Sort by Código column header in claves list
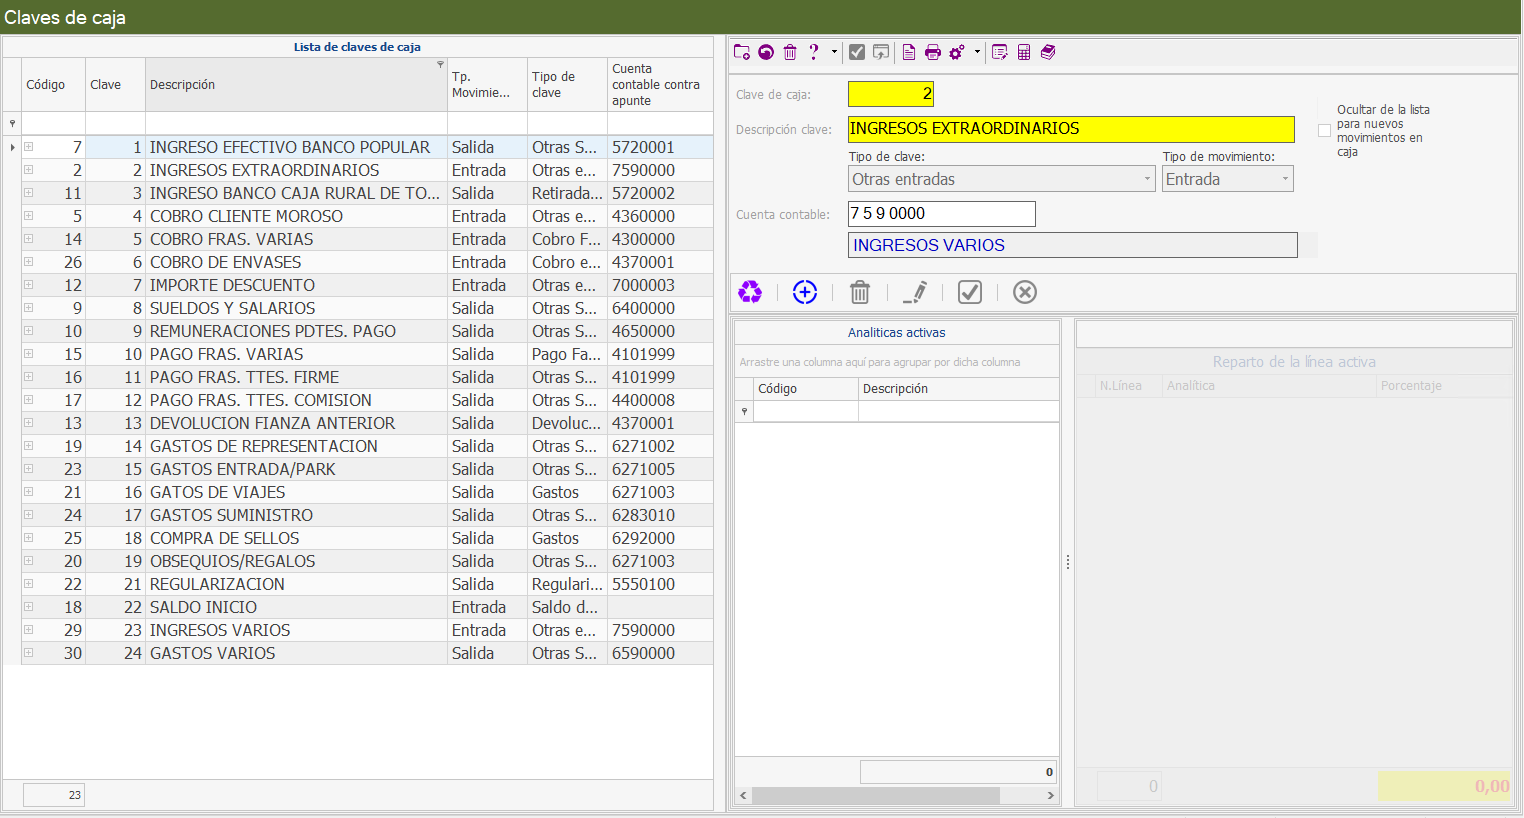This screenshot has height=818, width=1524. point(53,85)
